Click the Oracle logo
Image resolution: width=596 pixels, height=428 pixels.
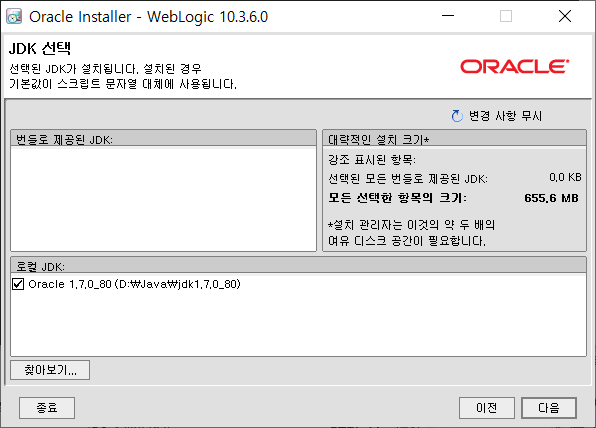[515, 66]
